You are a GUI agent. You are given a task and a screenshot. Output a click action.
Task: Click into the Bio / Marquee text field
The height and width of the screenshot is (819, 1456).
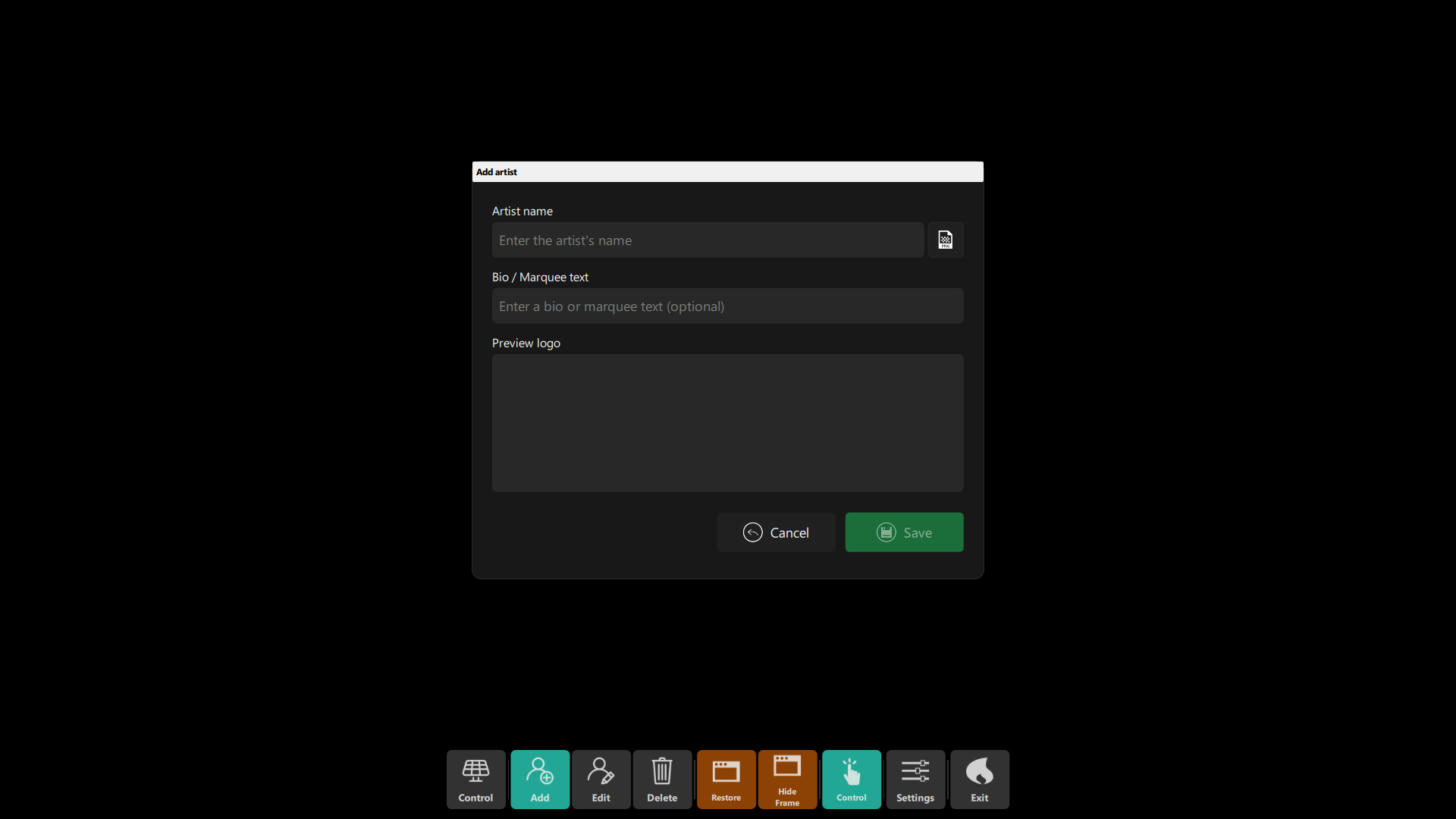click(x=727, y=306)
